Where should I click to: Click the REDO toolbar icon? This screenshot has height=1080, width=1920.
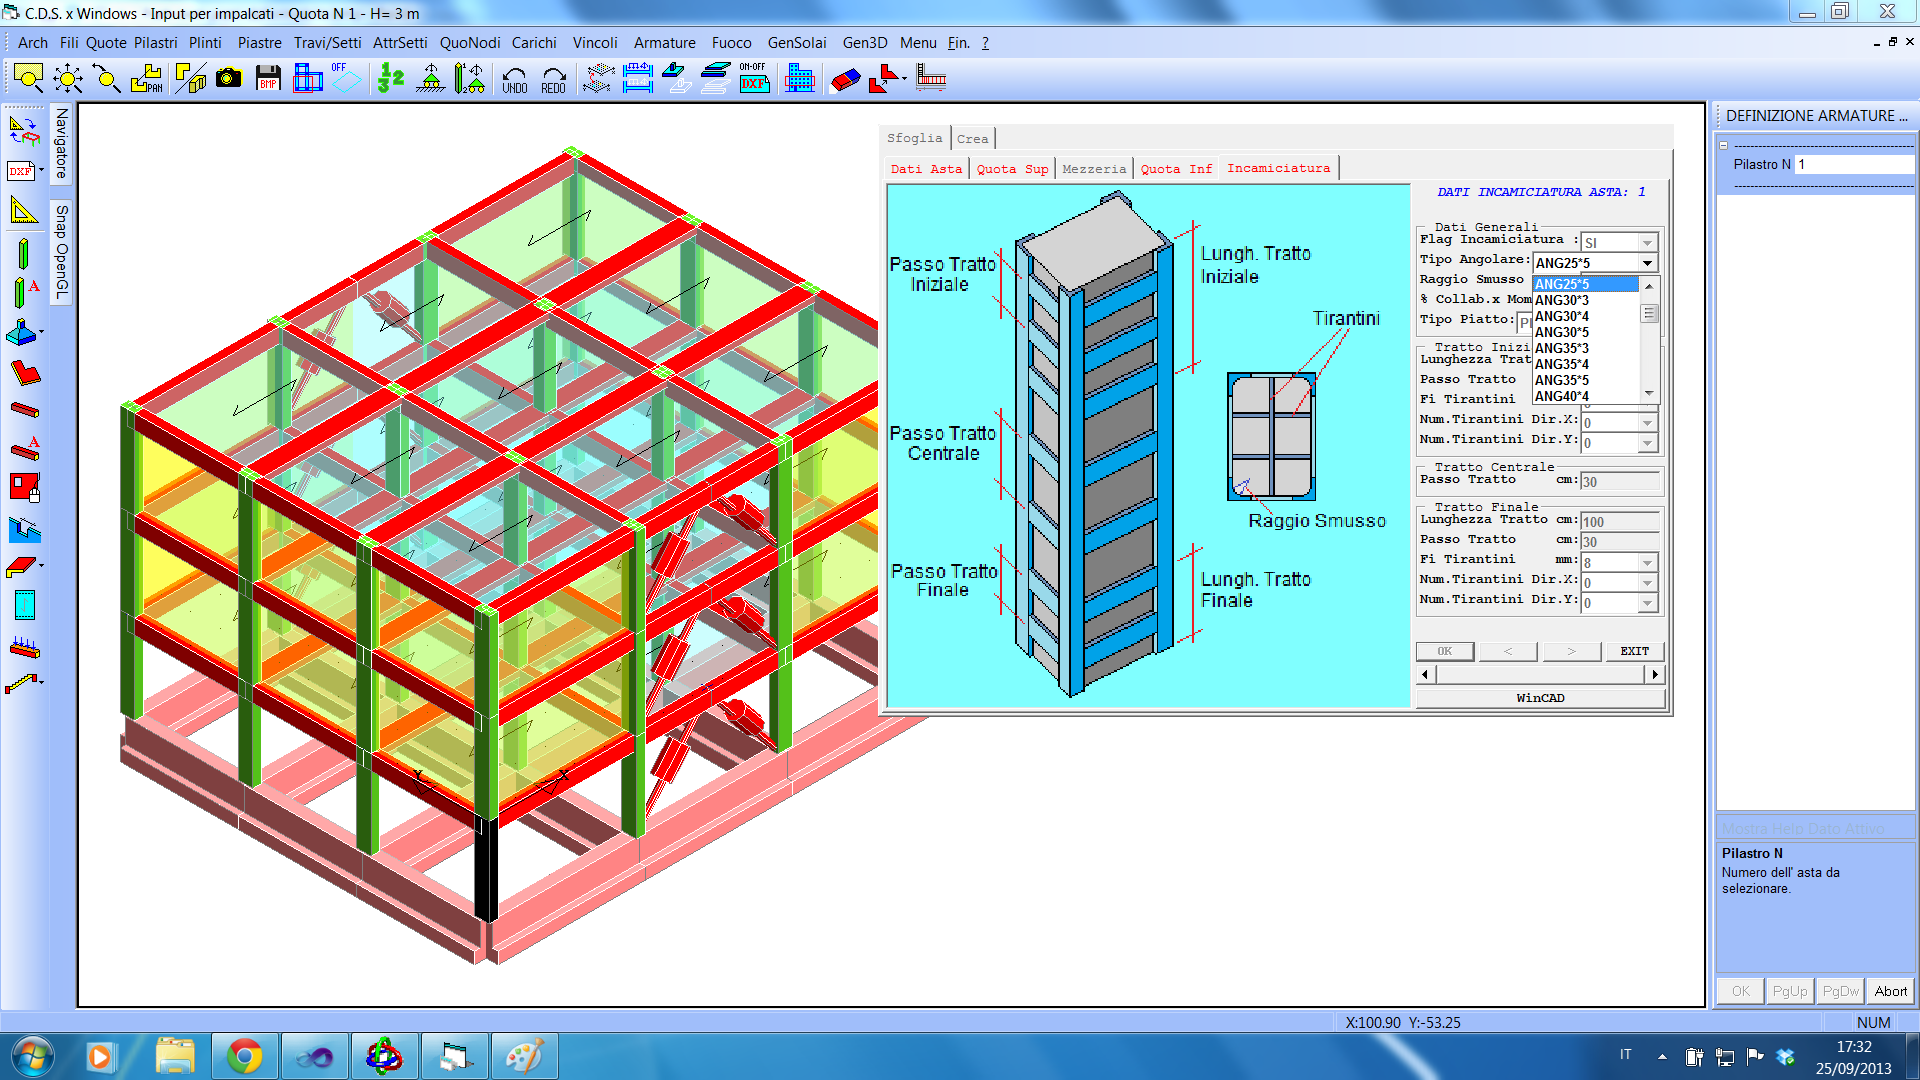(553, 79)
